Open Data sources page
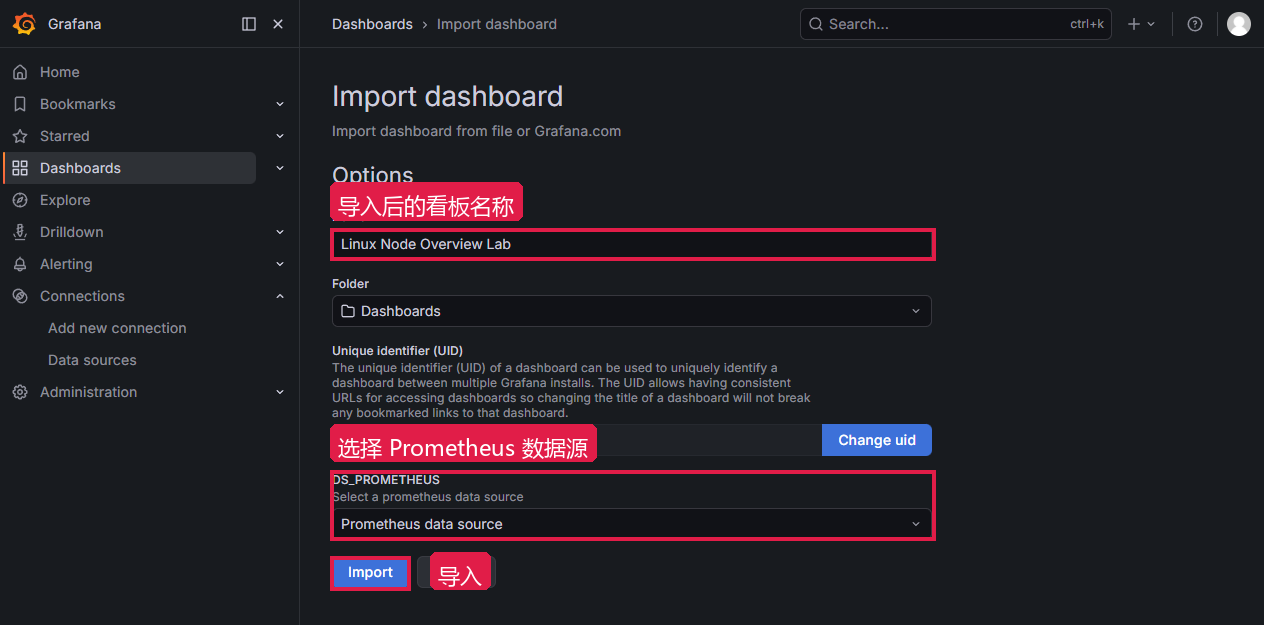 tap(92, 360)
